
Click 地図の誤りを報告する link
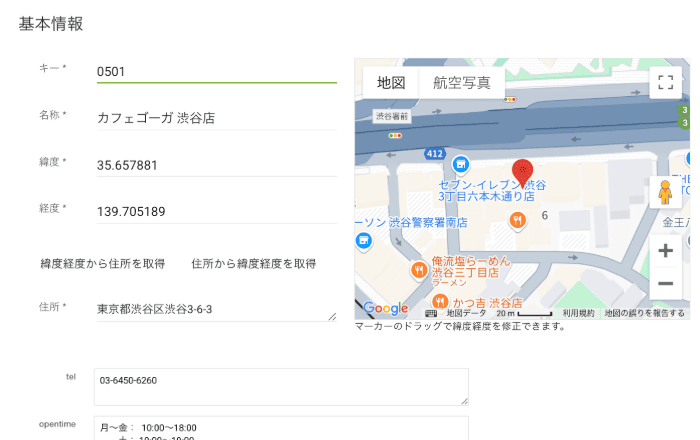(644, 313)
